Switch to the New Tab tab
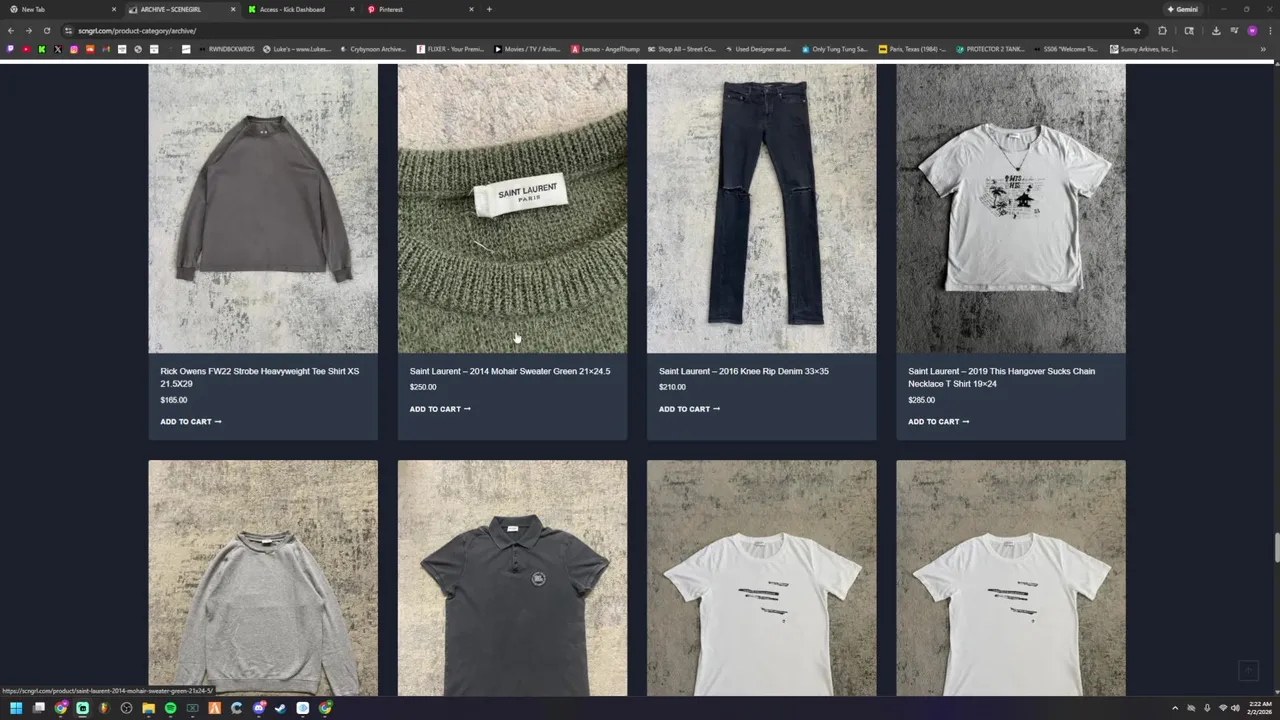This screenshot has height=720, width=1280. click(60, 9)
